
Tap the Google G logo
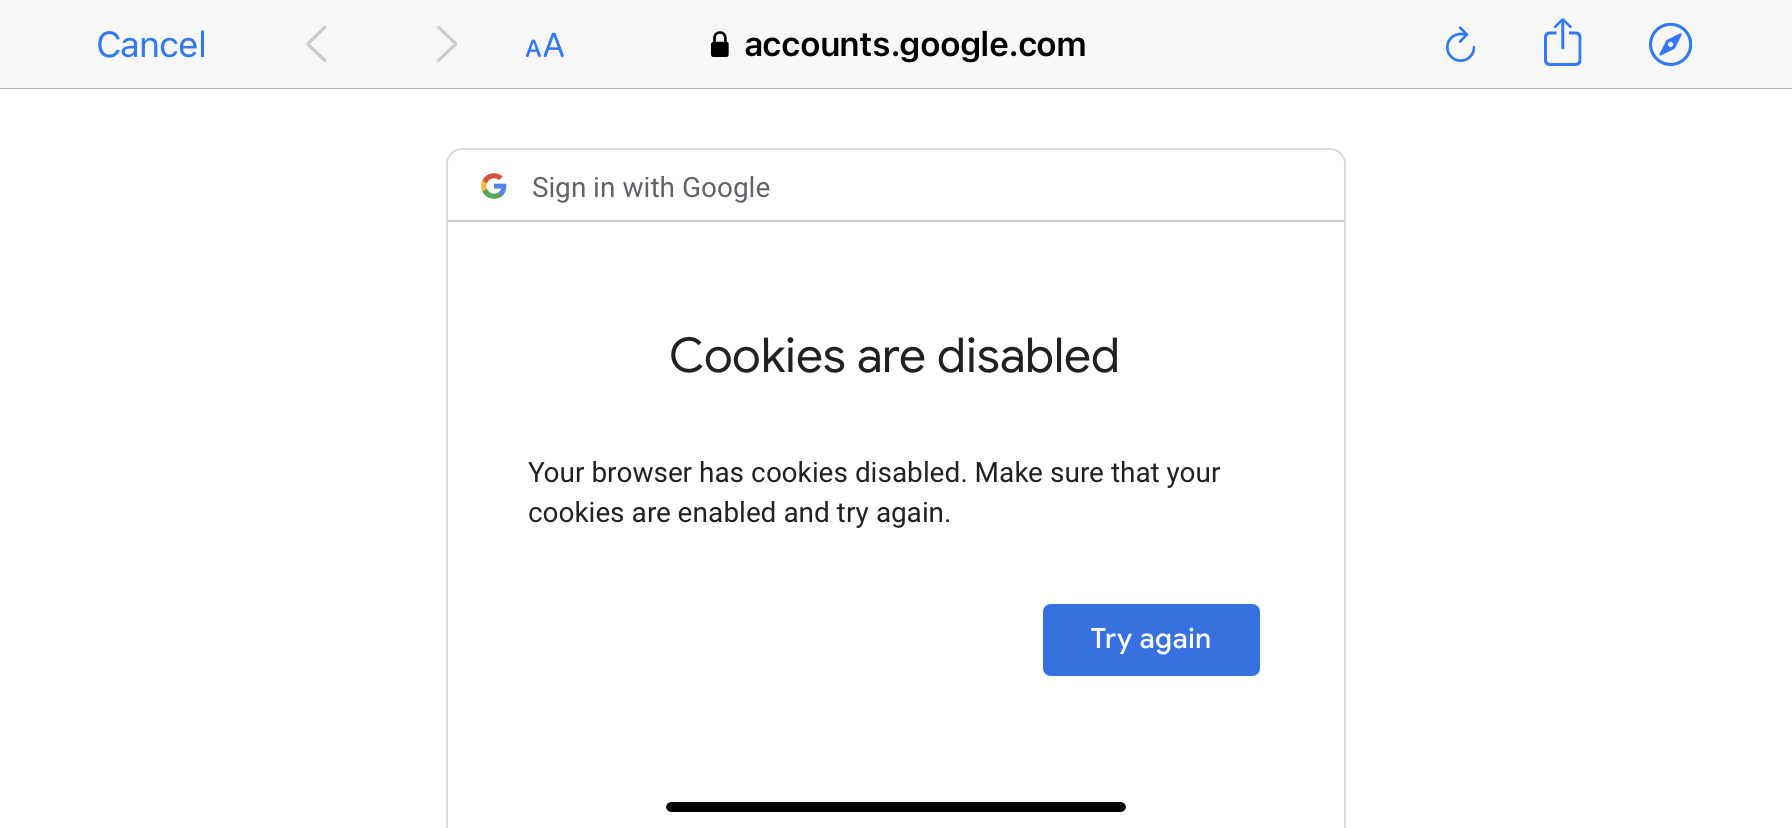click(x=494, y=186)
